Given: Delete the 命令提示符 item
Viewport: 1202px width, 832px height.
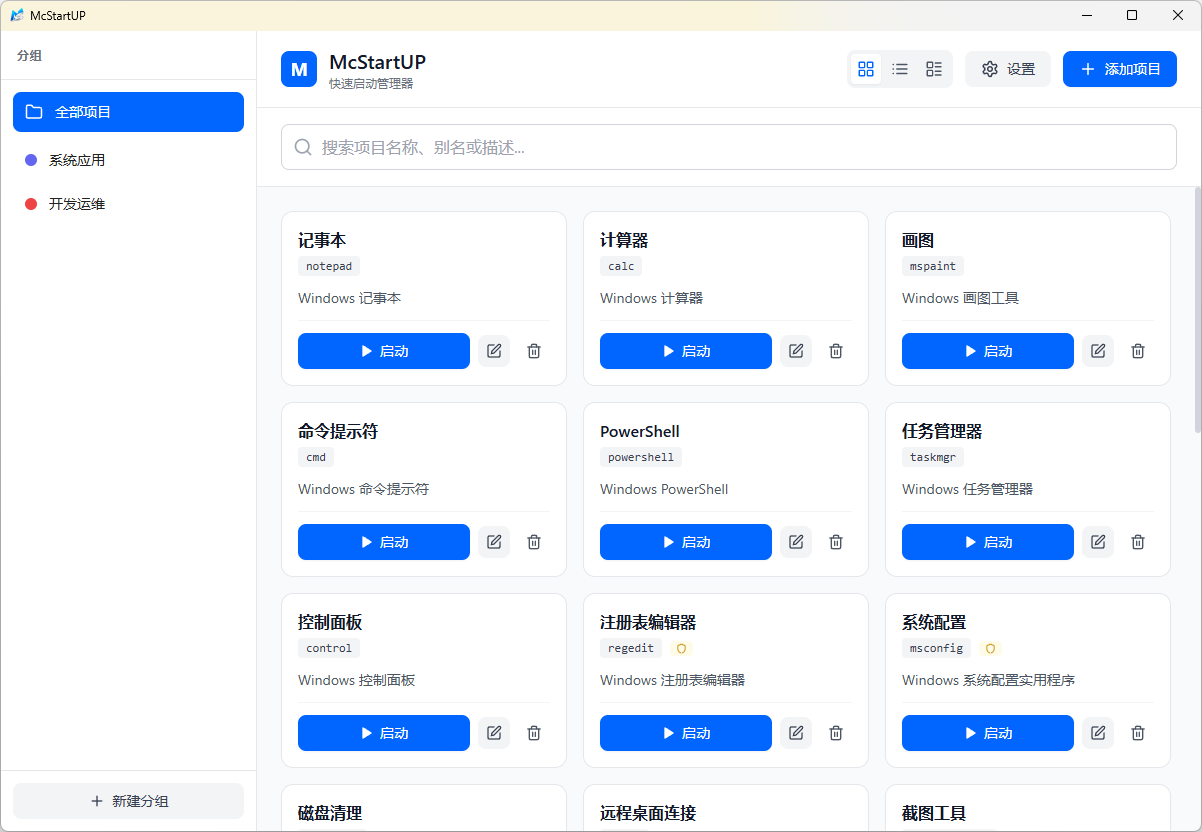Looking at the screenshot, I should pyautogui.click(x=534, y=542).
